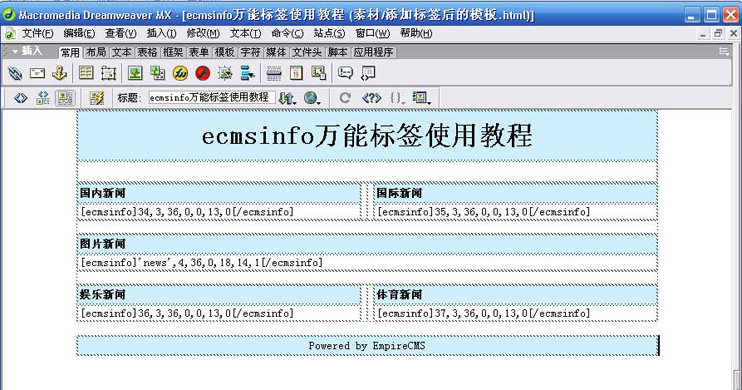Click the document title input field

212,98
